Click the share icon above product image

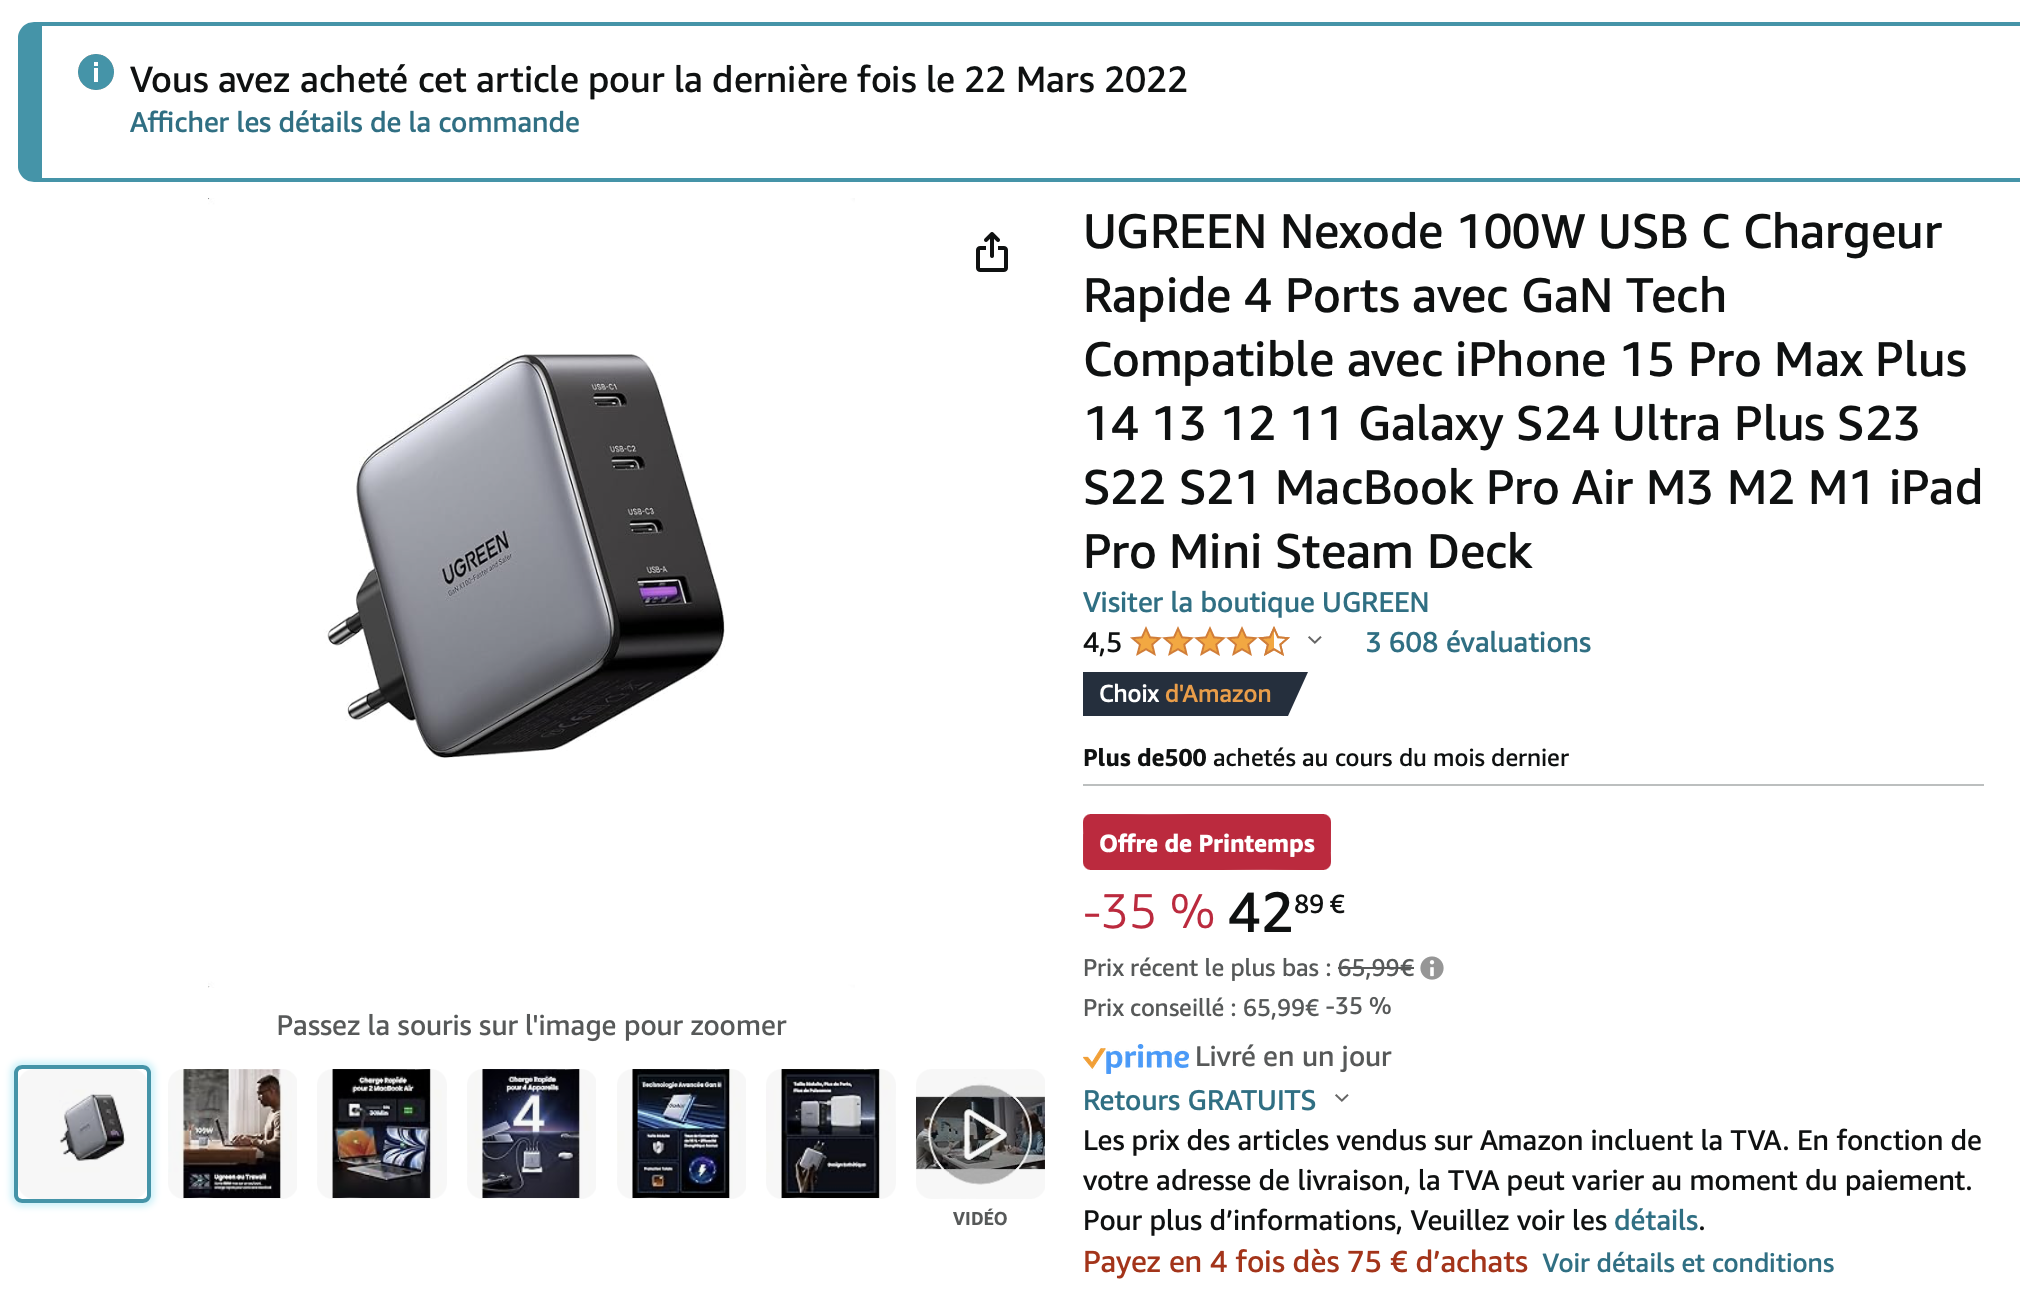coord(991,252)
